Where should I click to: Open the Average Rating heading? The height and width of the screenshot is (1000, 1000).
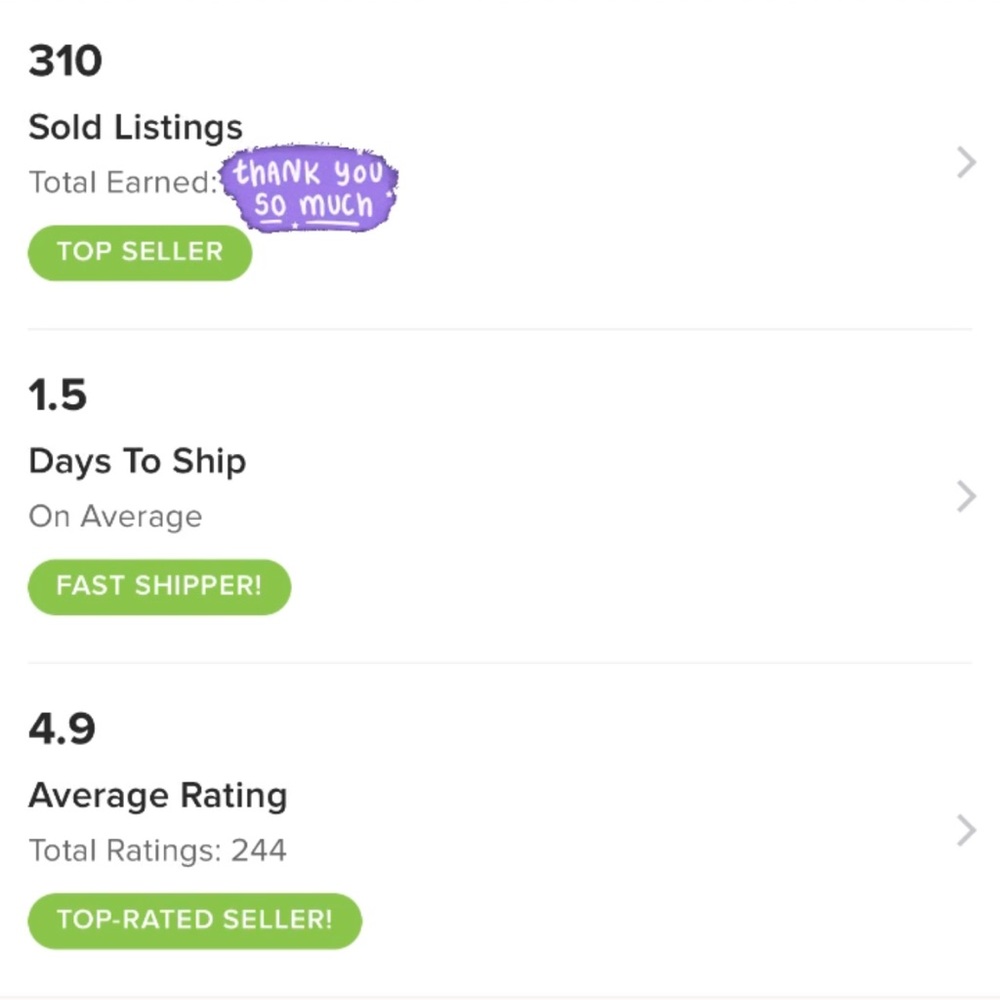(x=158, y=795)
